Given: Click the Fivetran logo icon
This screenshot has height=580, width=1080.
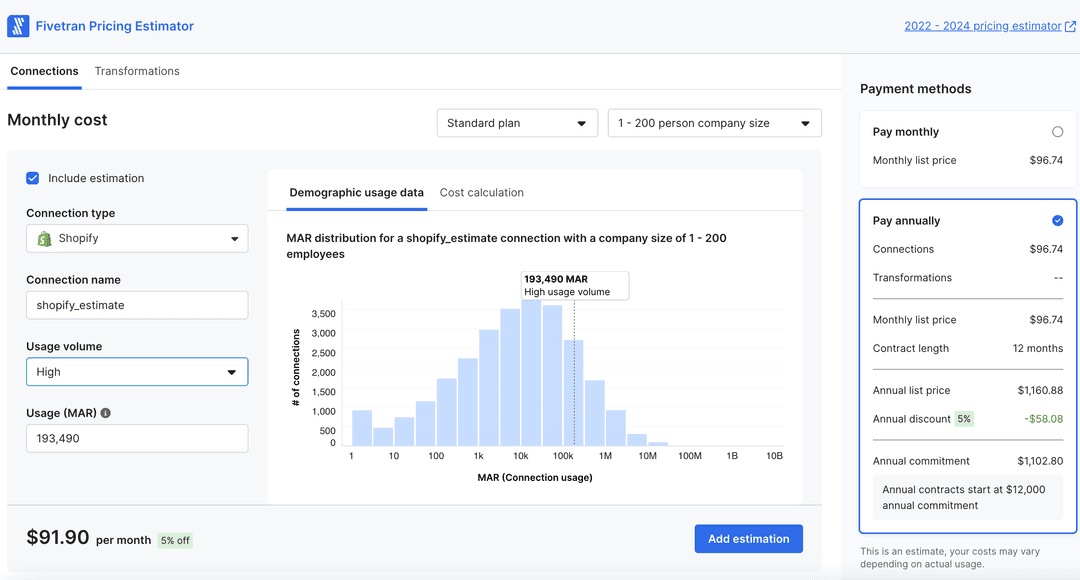Looking at the screenshot, I should click(x=17, y=25).
